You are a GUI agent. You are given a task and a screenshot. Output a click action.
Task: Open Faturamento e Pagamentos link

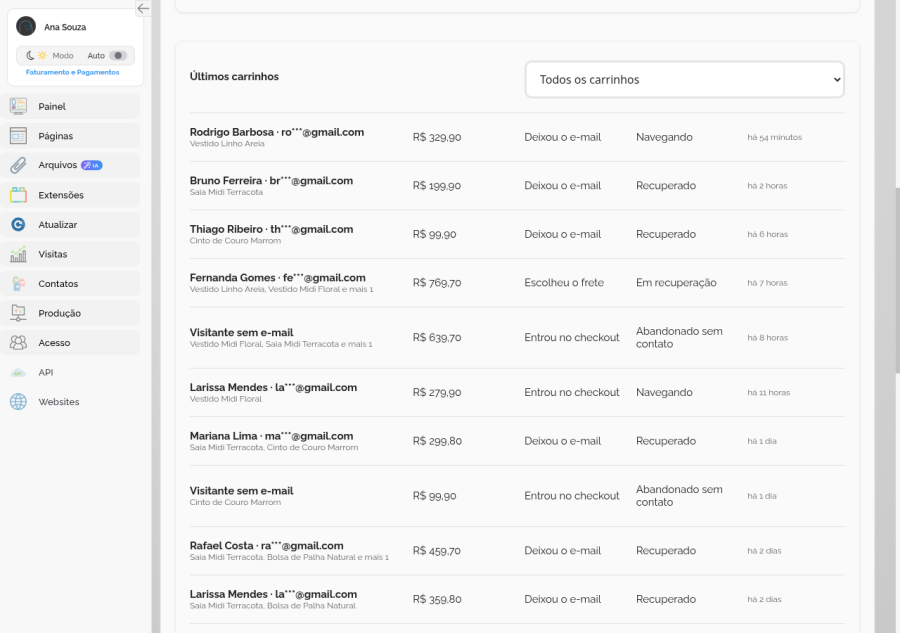72,72
